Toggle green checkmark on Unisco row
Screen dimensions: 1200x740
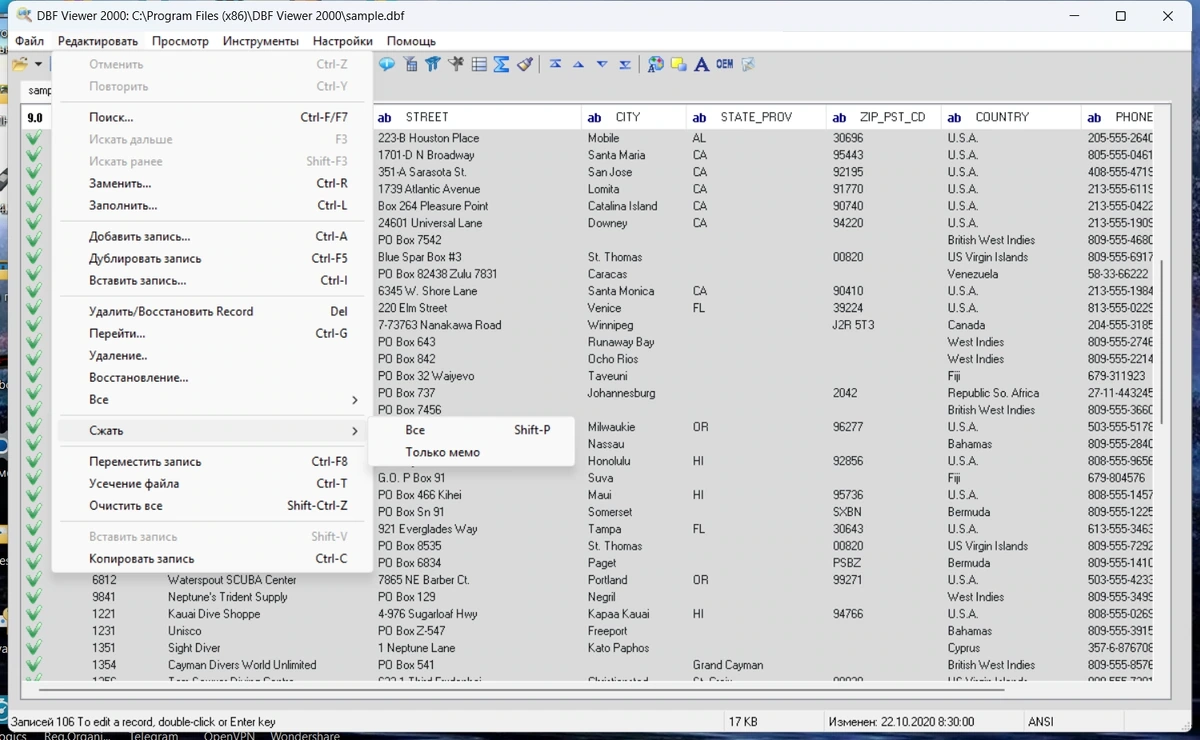[34, 631]
